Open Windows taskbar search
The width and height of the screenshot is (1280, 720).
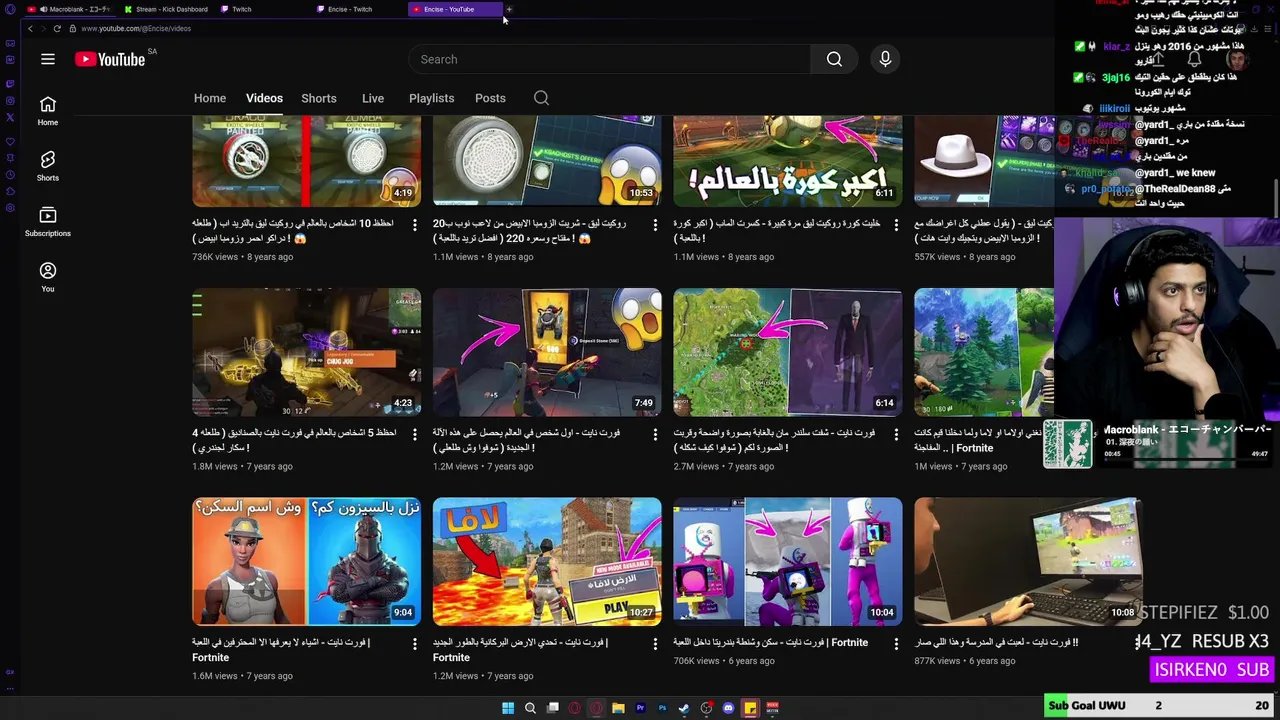[530, 708]
